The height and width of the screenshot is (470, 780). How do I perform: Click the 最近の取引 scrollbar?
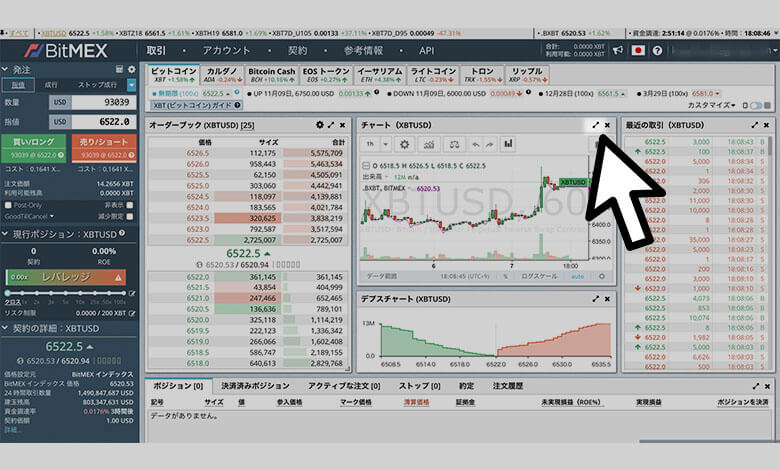(770, 147)
